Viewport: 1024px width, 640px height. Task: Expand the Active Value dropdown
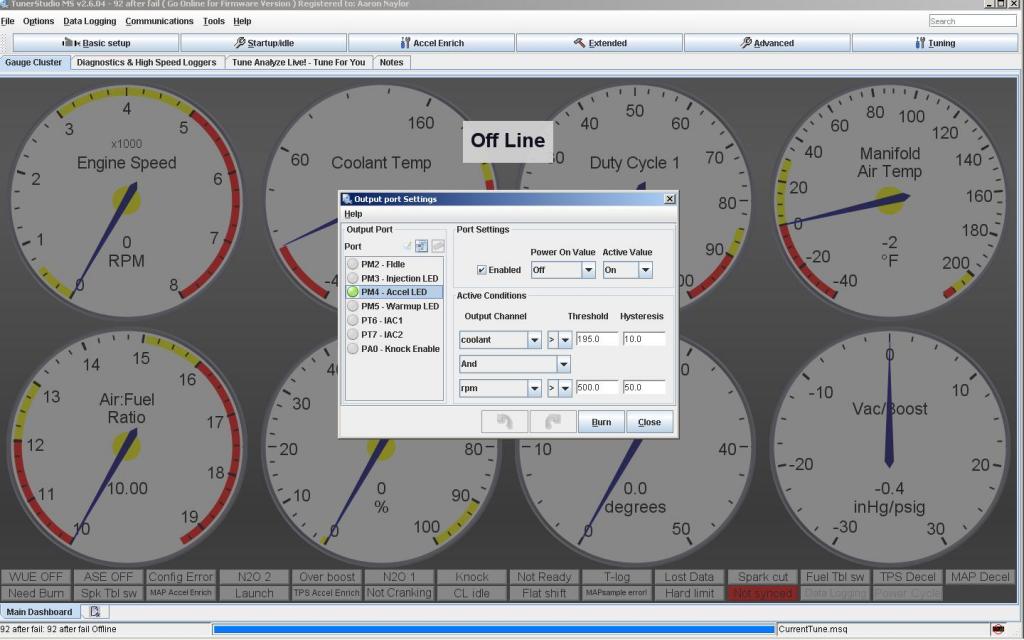coord(645,270)
